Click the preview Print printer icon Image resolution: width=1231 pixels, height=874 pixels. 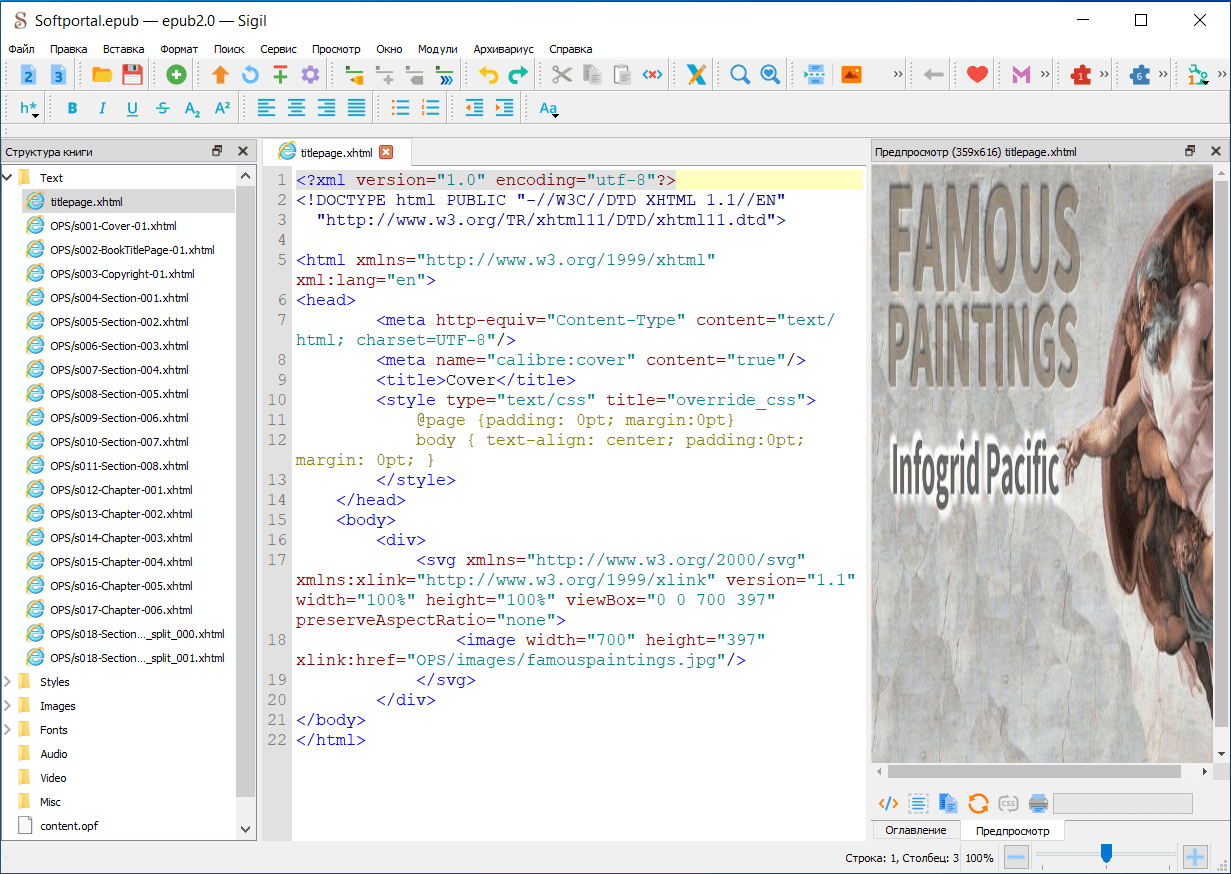(x=1038, y=803)
